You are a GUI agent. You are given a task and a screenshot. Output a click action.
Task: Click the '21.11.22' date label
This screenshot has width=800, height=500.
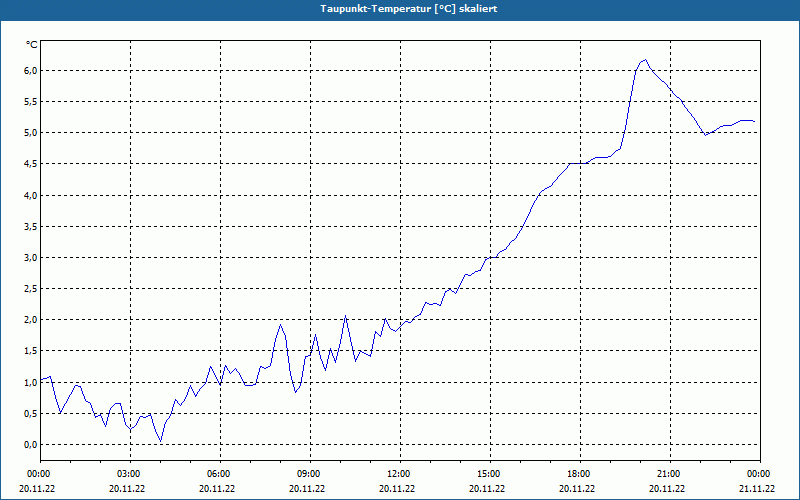point(757,489)
